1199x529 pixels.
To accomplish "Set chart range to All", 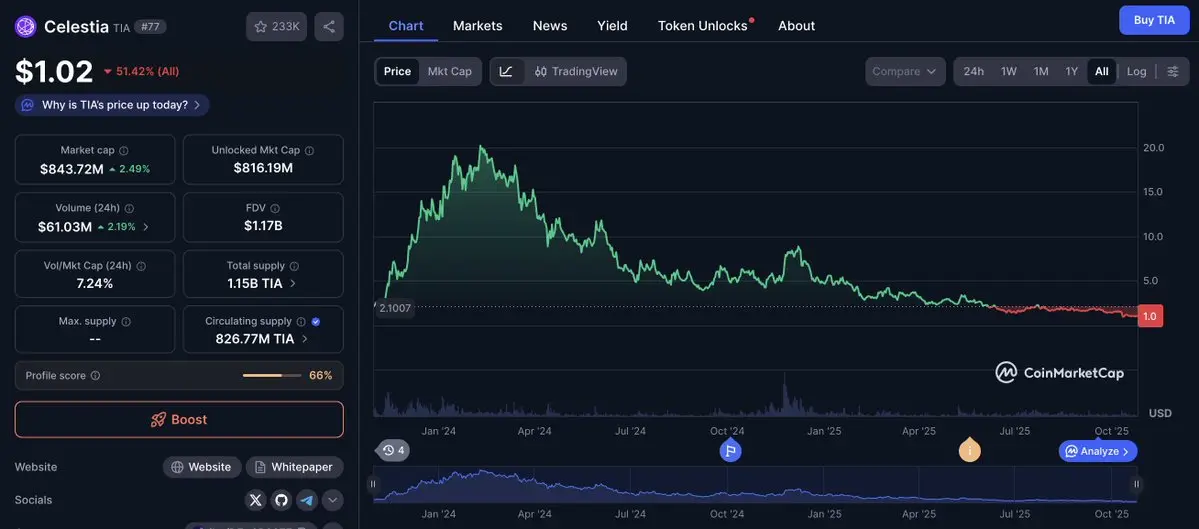I will [x=1101, y=71].
